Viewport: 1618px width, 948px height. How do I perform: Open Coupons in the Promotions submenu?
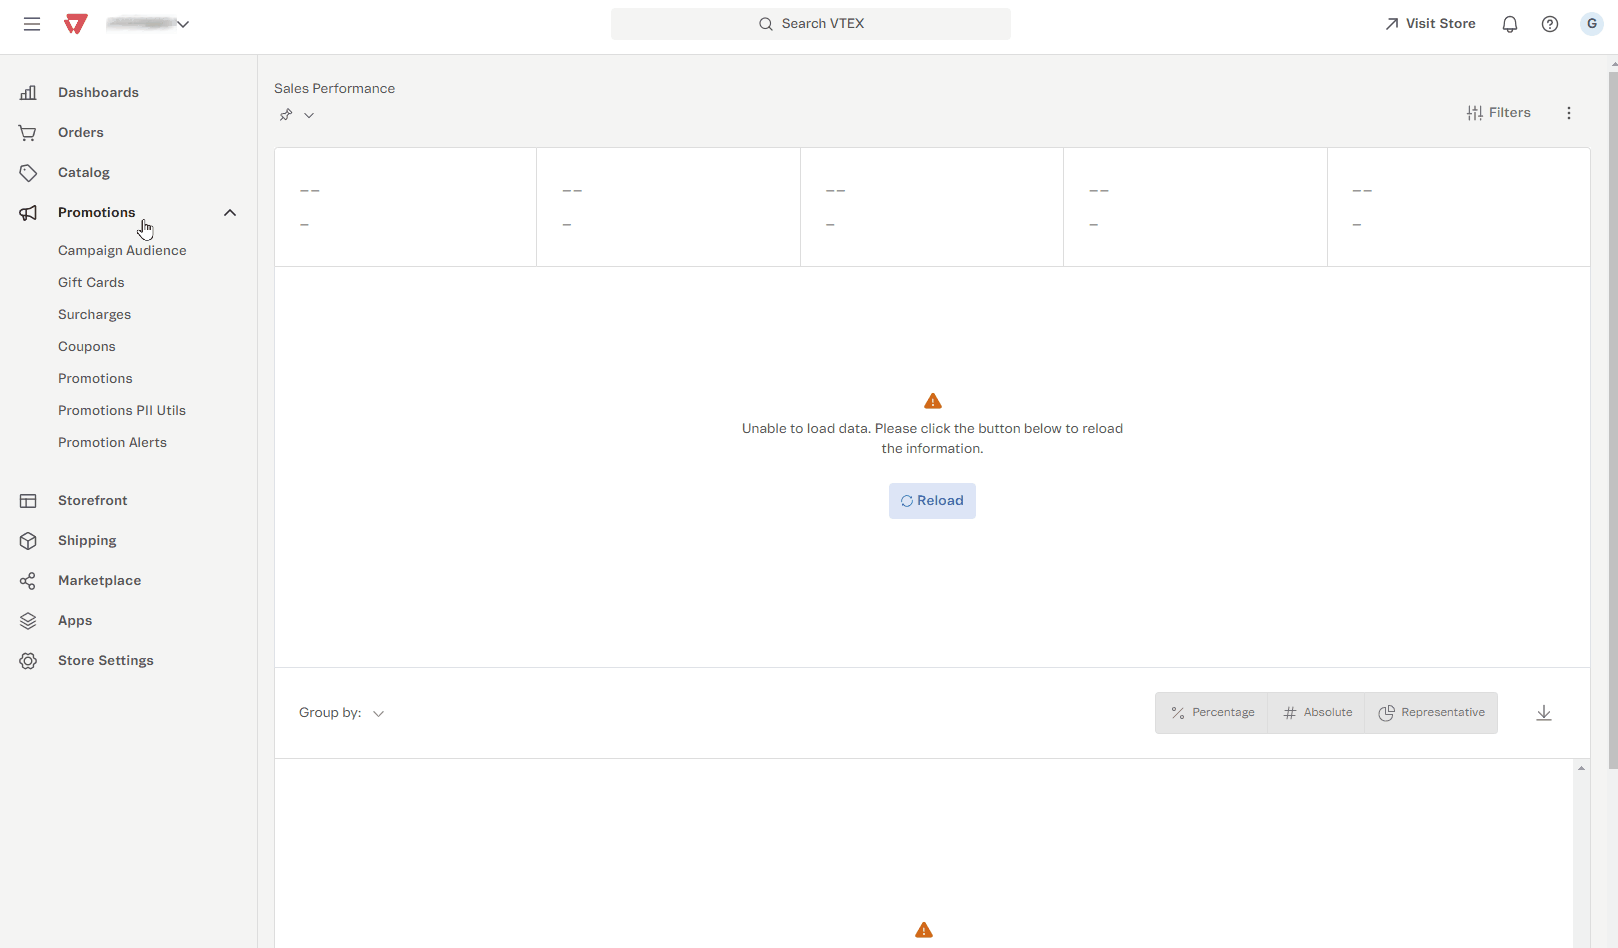point(87,347)
